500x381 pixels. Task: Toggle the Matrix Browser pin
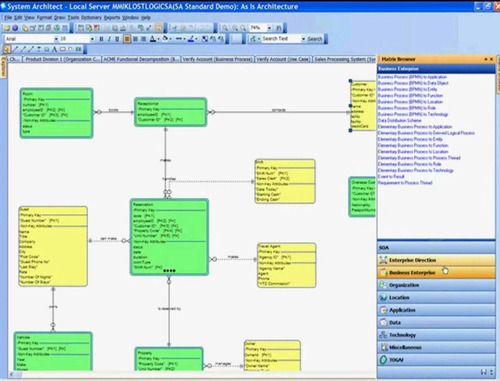point(486,59)
